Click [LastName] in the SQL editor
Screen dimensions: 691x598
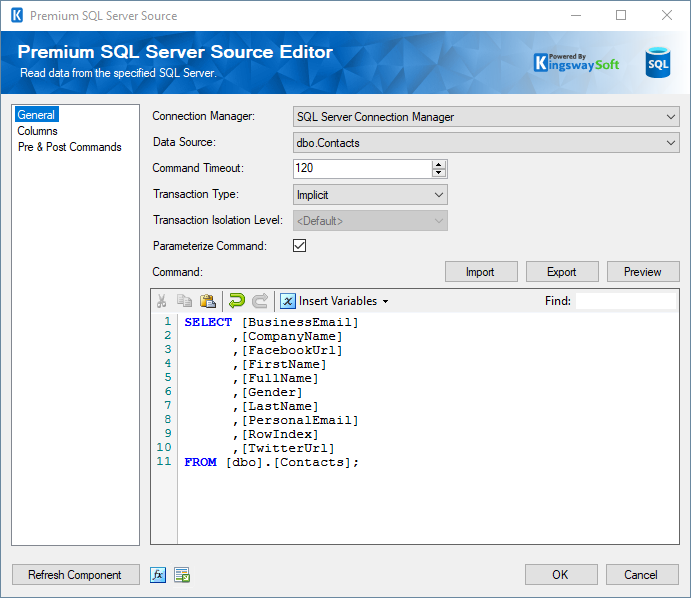pos(280,407)
